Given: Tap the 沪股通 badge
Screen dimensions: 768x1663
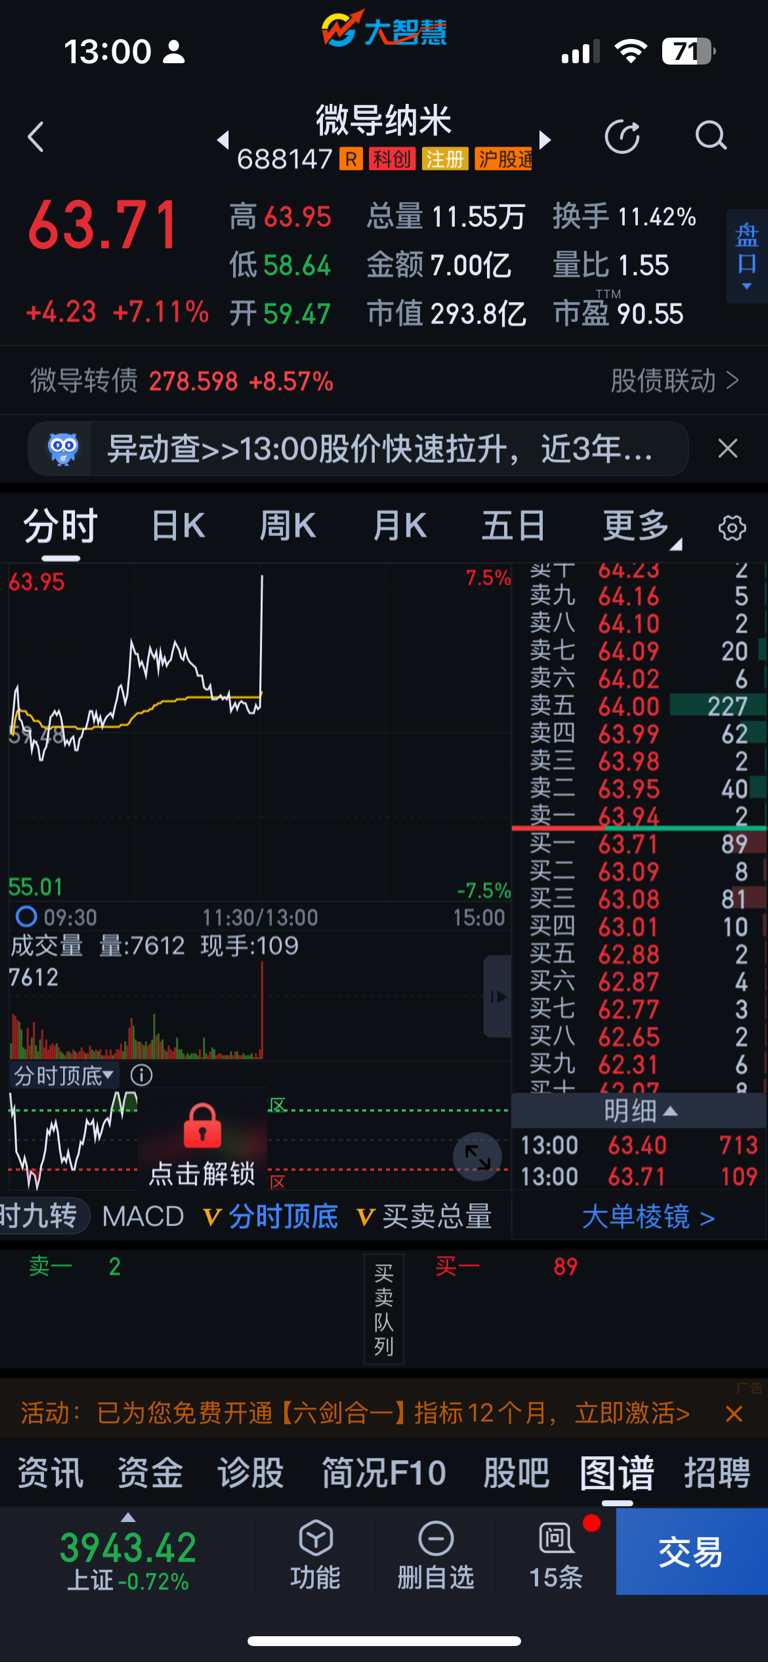Looking at the screenshot, I should 504,159.
